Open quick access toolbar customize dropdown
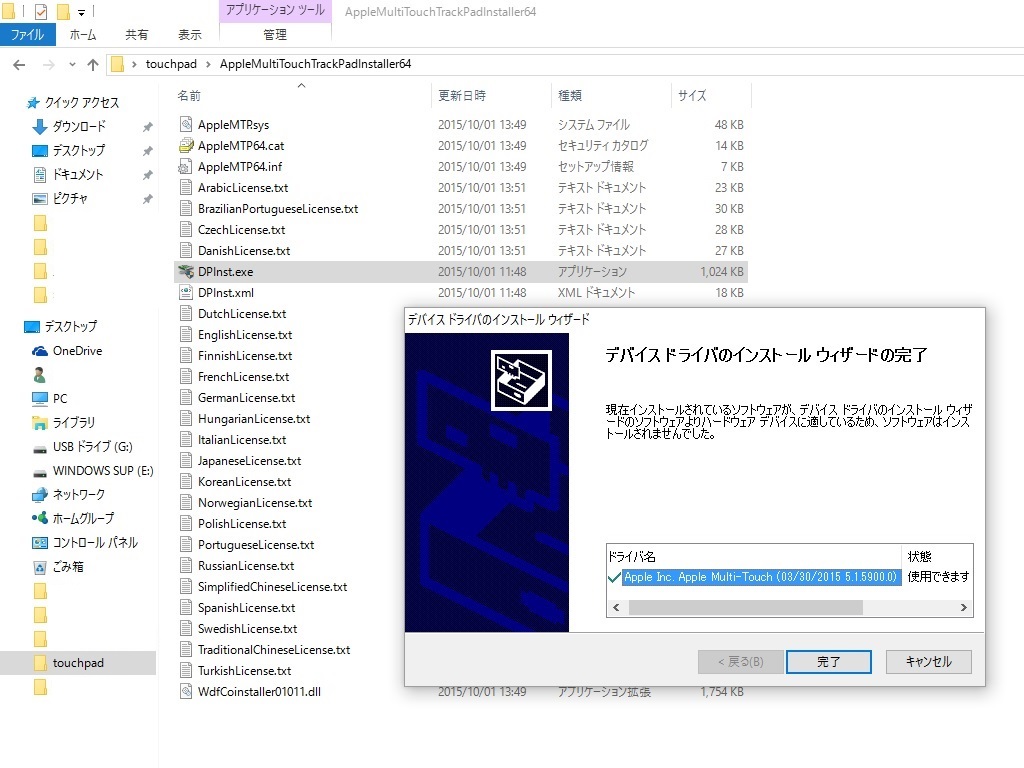 [x=82, y=12]
